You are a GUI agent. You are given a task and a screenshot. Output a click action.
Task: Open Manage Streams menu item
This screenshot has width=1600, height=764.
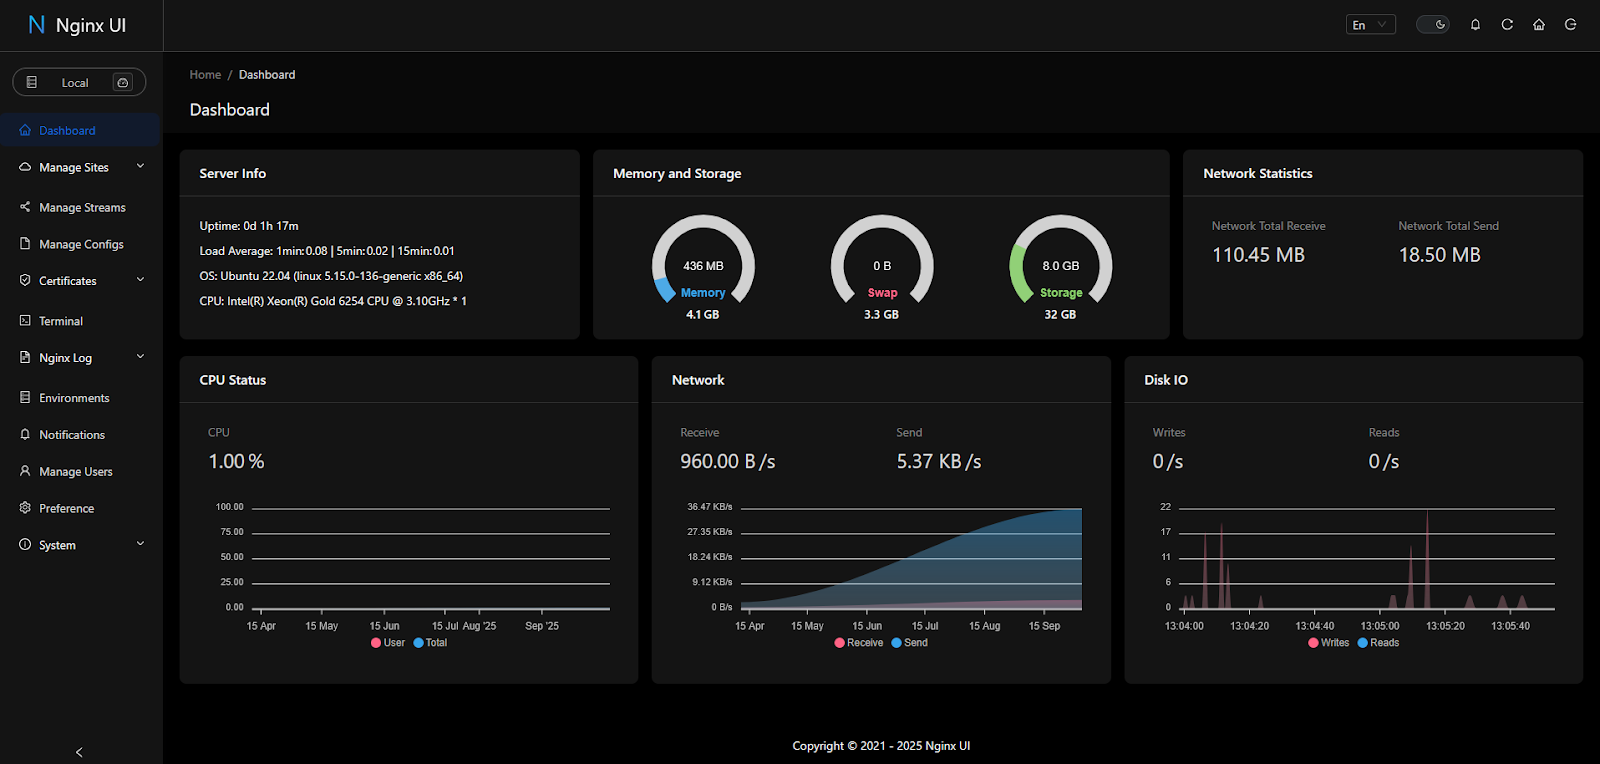point(80,207)
